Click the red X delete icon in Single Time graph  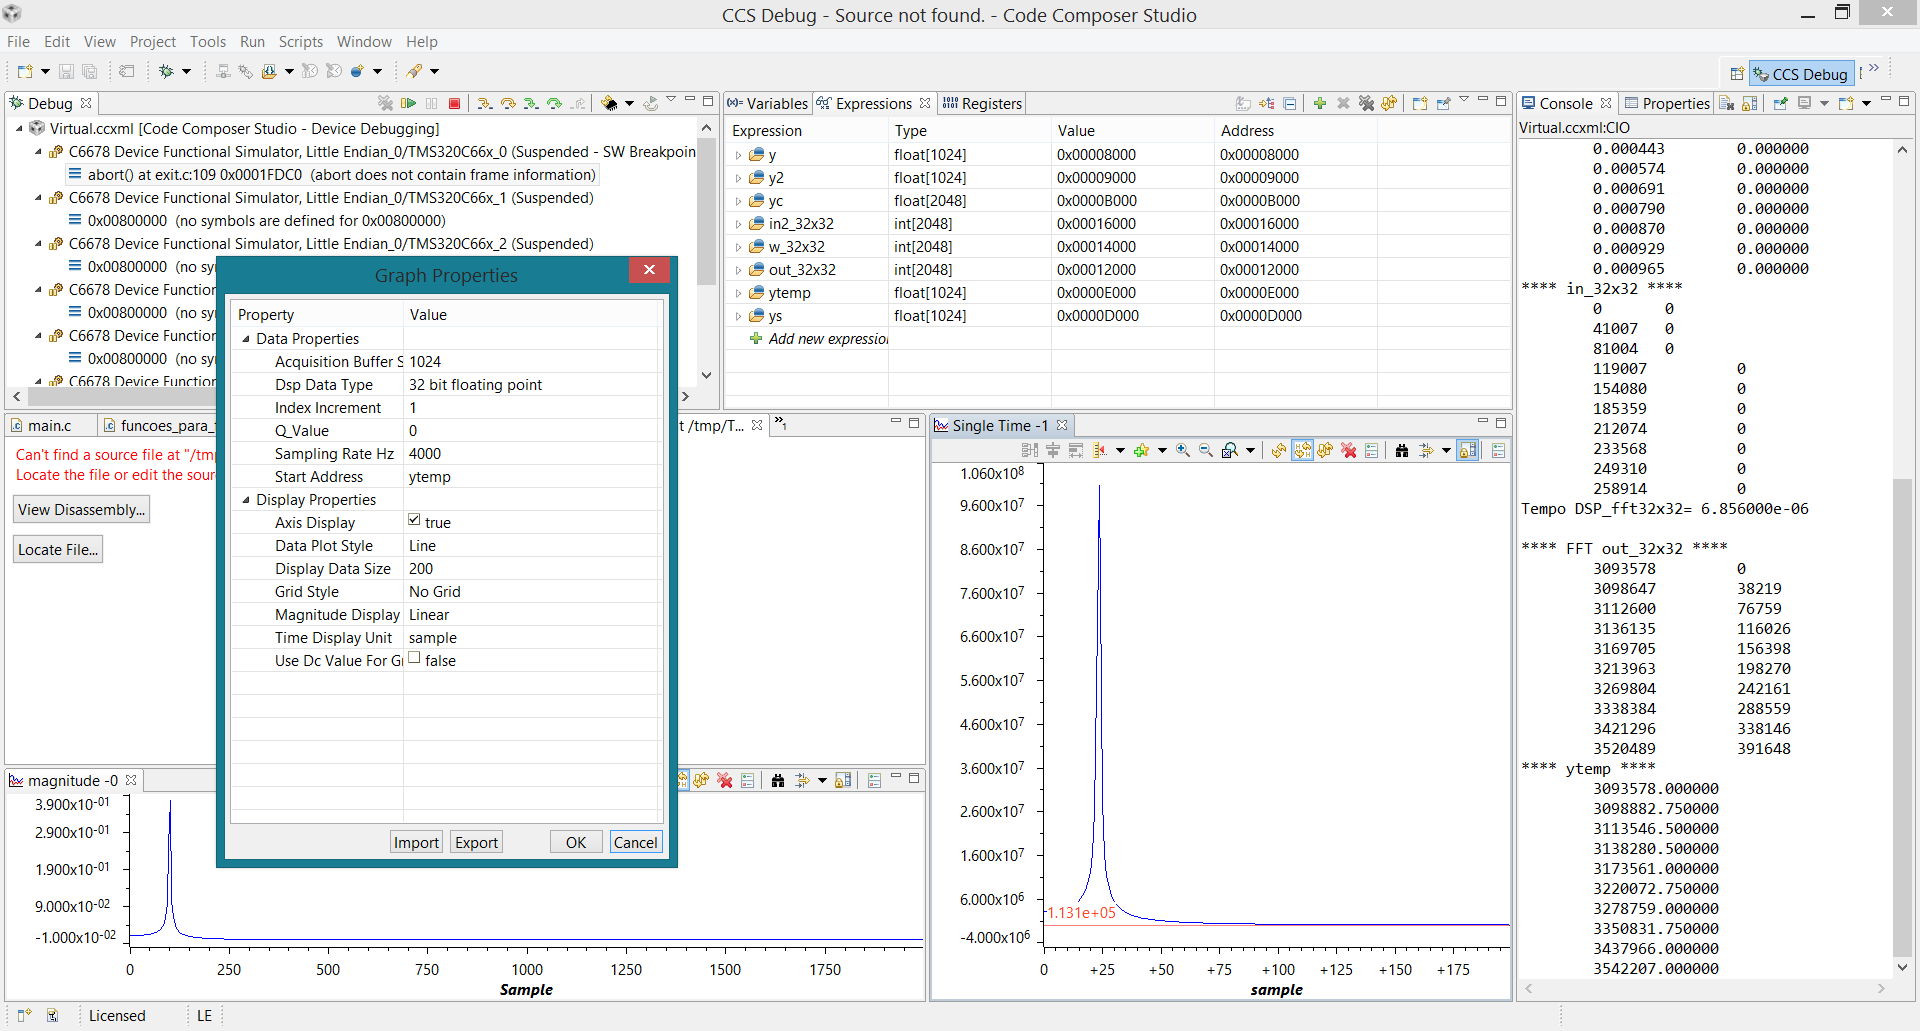coord(1349,451)
